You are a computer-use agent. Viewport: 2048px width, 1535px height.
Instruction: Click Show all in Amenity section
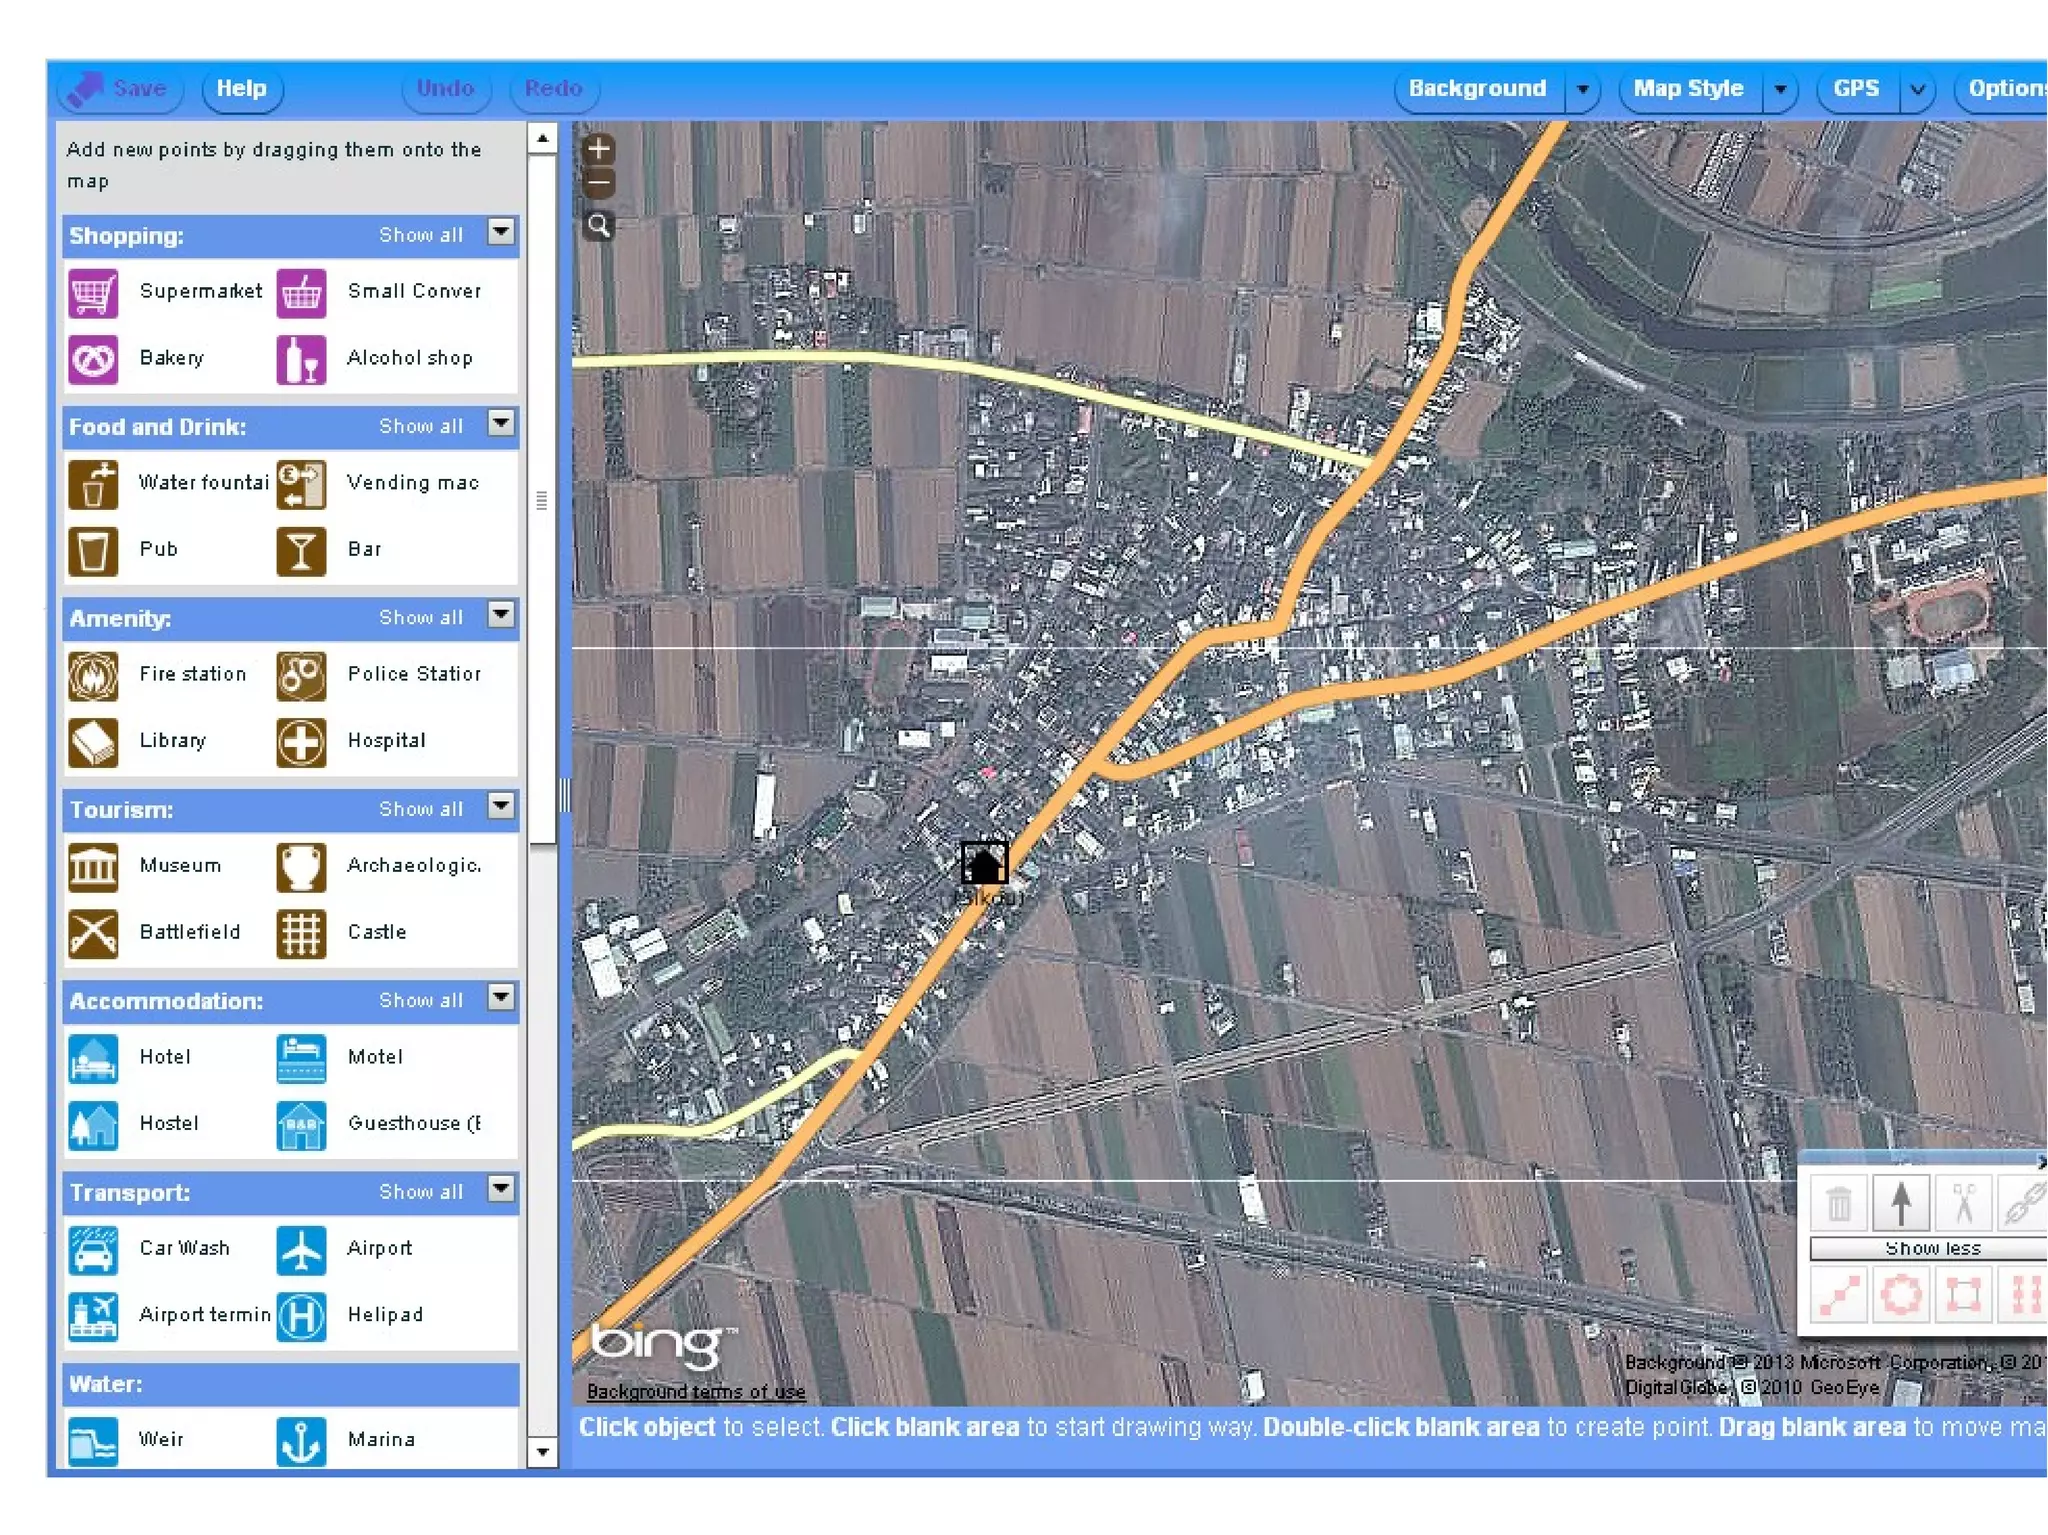421,618
